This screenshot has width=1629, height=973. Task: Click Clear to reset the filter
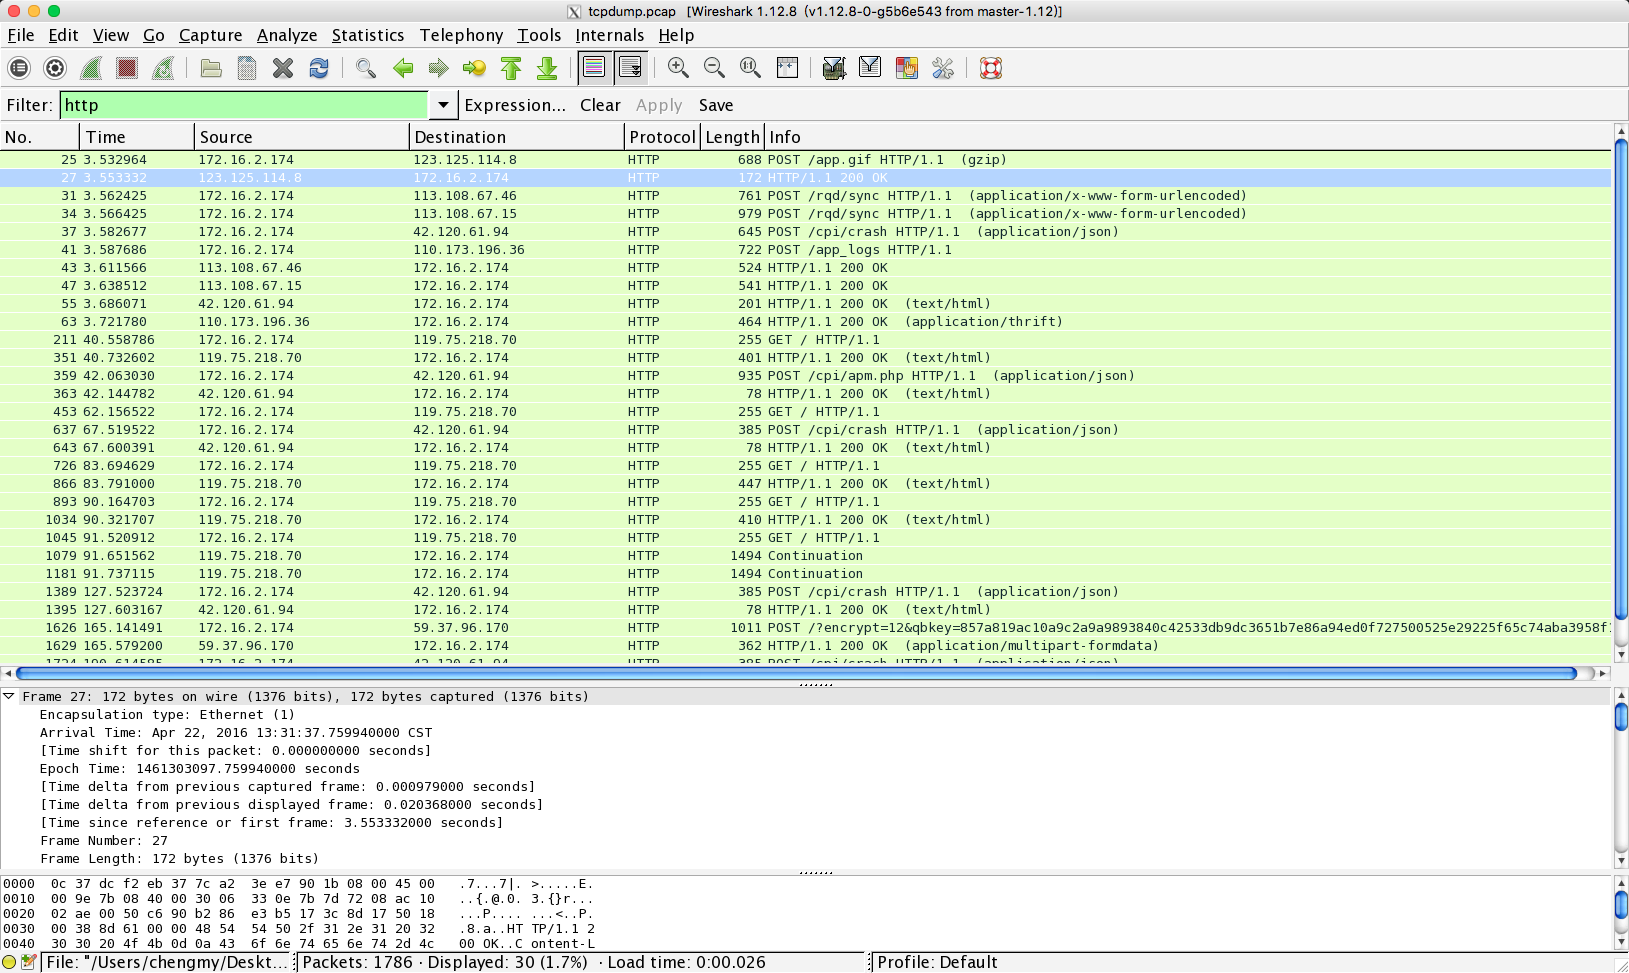point(600,105)
